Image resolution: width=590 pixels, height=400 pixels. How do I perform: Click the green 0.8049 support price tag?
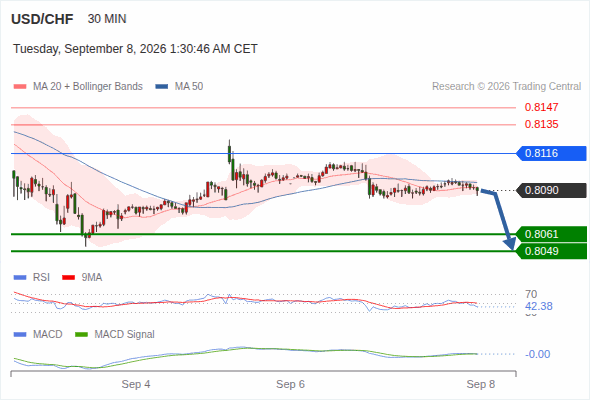[x=552, y=251]
